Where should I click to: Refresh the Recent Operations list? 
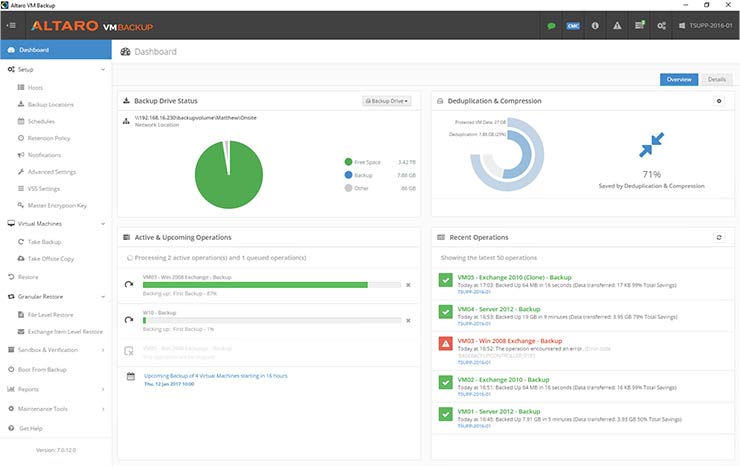[718, 237]
